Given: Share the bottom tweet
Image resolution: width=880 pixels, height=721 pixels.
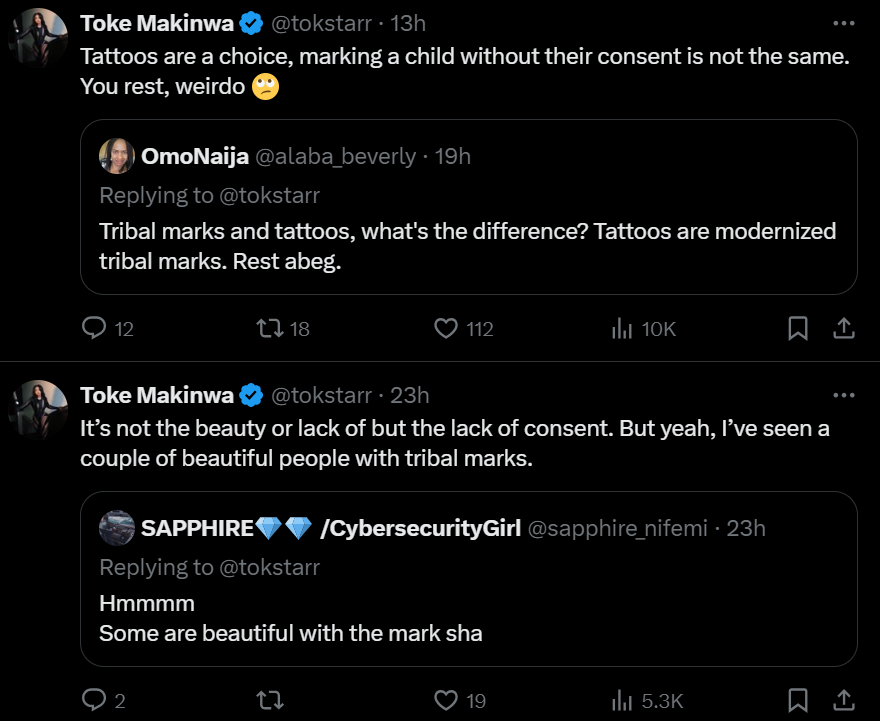Looking at the screenshot, I should (x=843, y=700).
